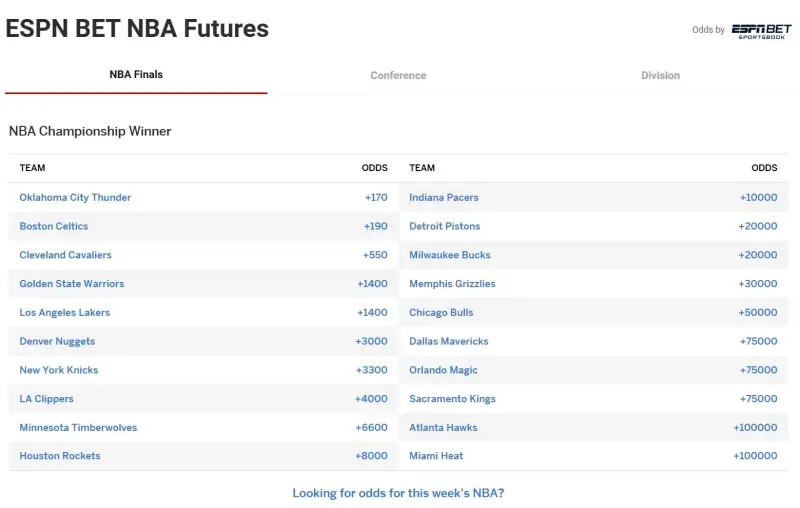Visit the Cleveland Cavaliers link

coord(65,255)
